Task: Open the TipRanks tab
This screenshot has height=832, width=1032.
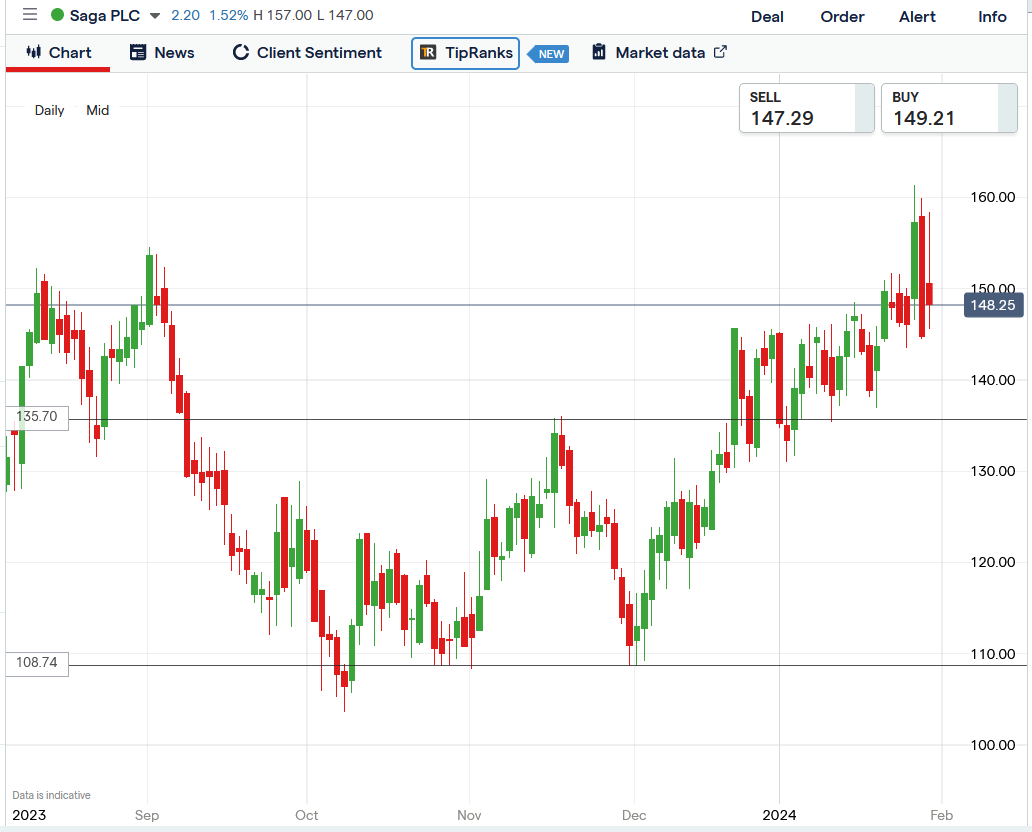Action: point(465,53)
